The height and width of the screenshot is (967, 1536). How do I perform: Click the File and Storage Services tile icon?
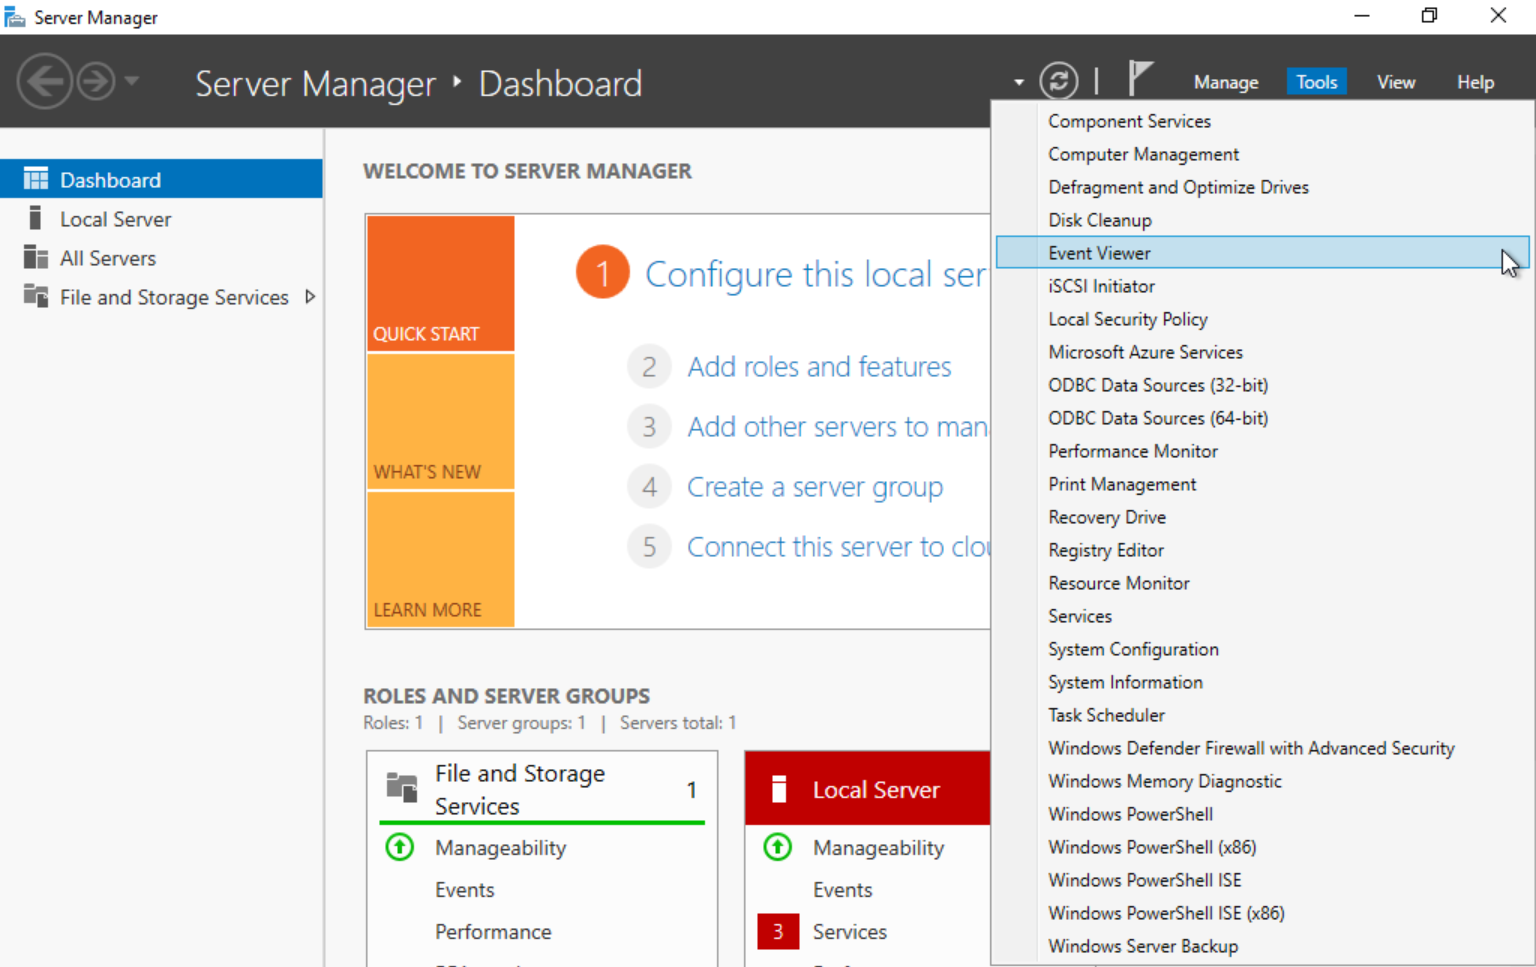[x=402, y=788]
